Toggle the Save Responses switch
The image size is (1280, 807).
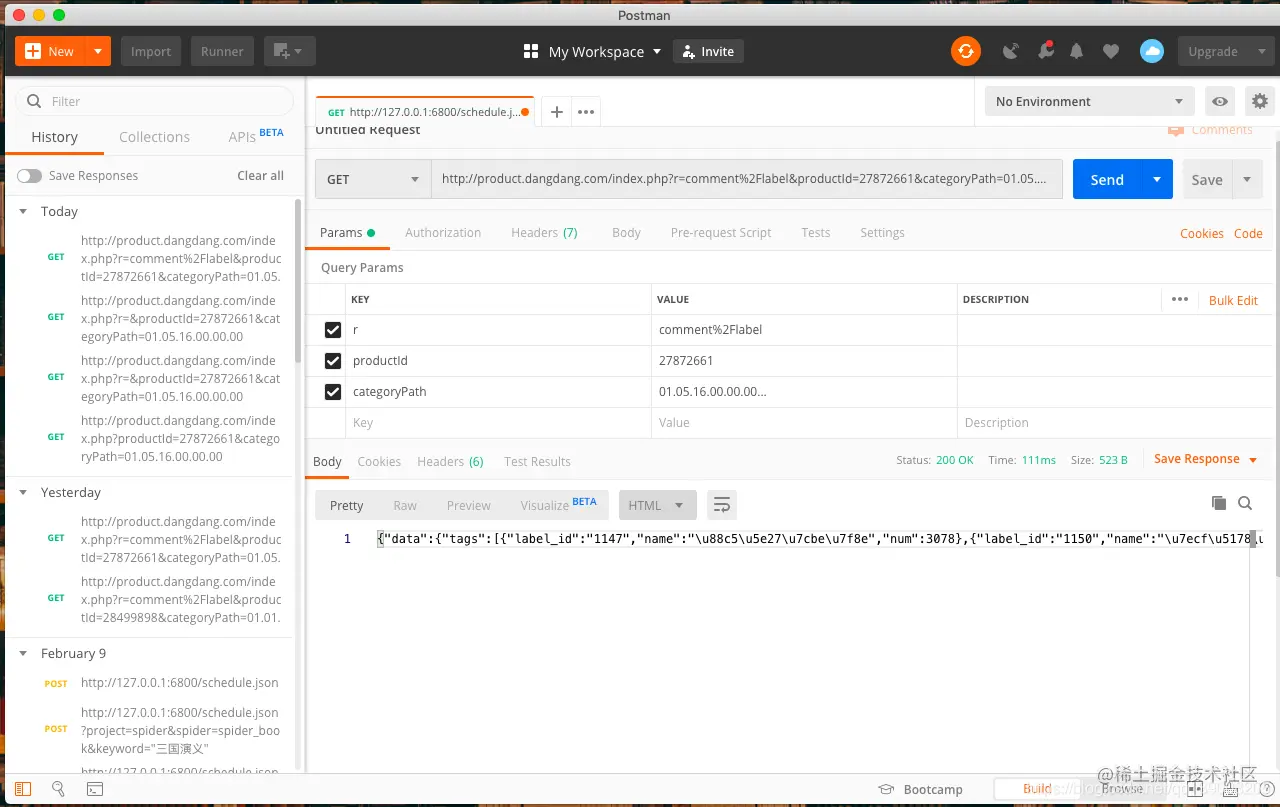(29, 176)
